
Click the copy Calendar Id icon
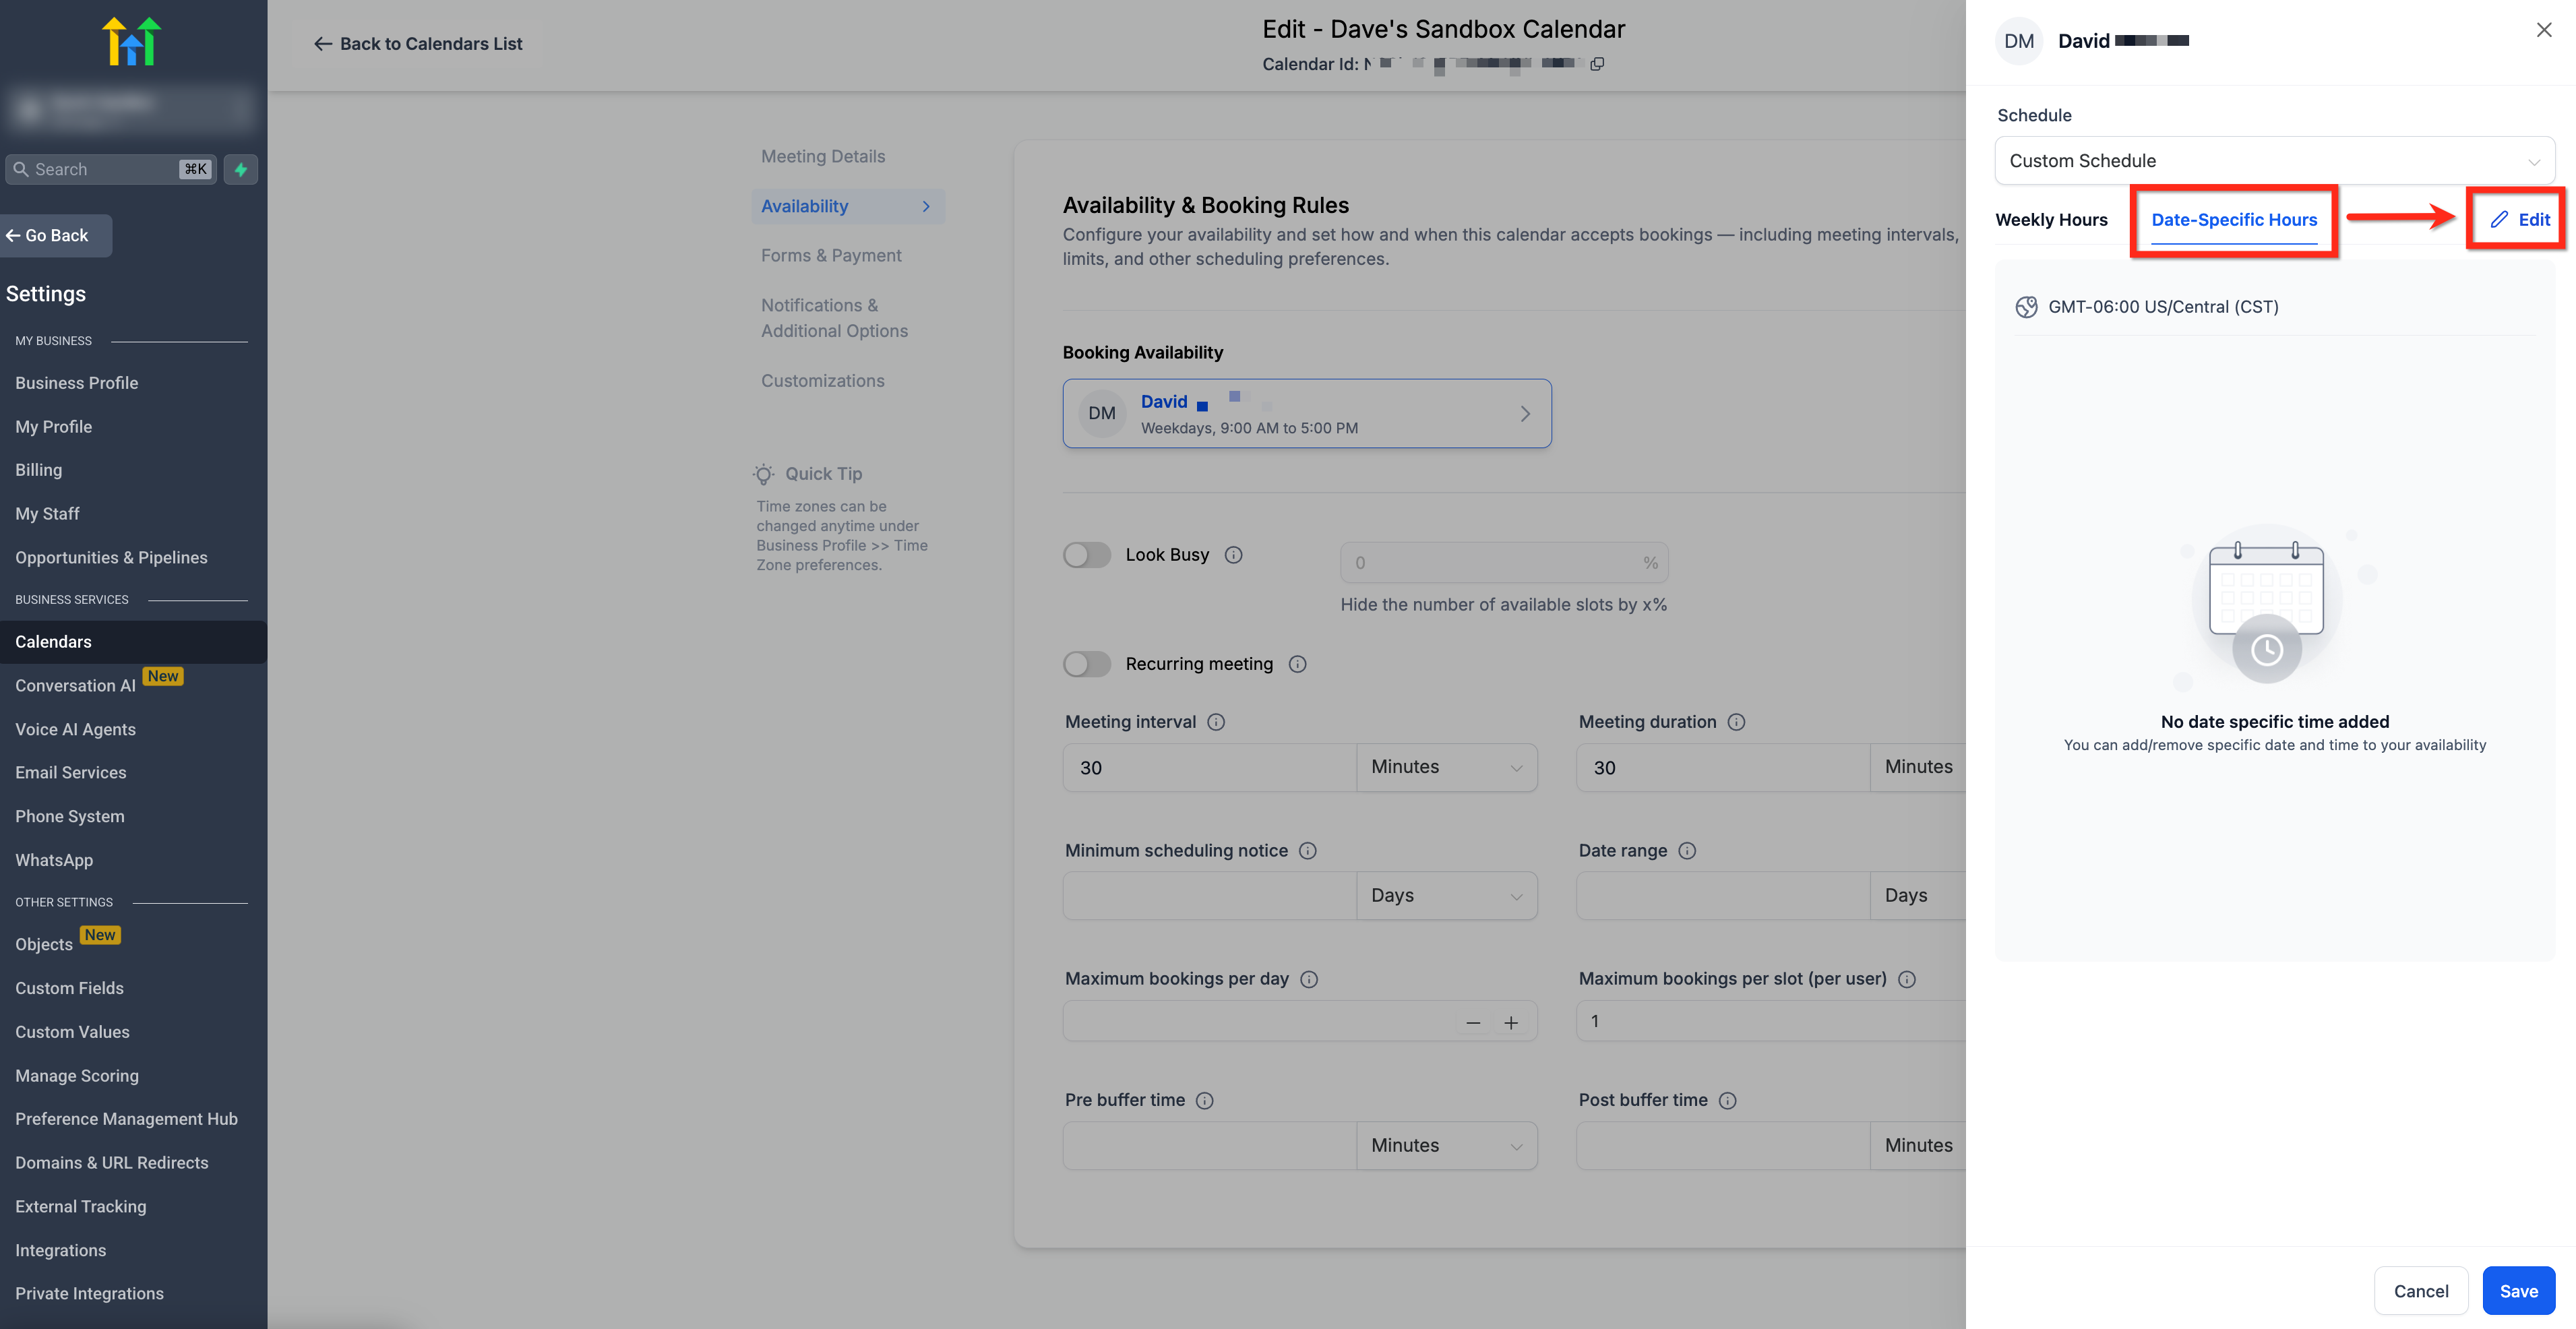click(x=1597, y=64)
